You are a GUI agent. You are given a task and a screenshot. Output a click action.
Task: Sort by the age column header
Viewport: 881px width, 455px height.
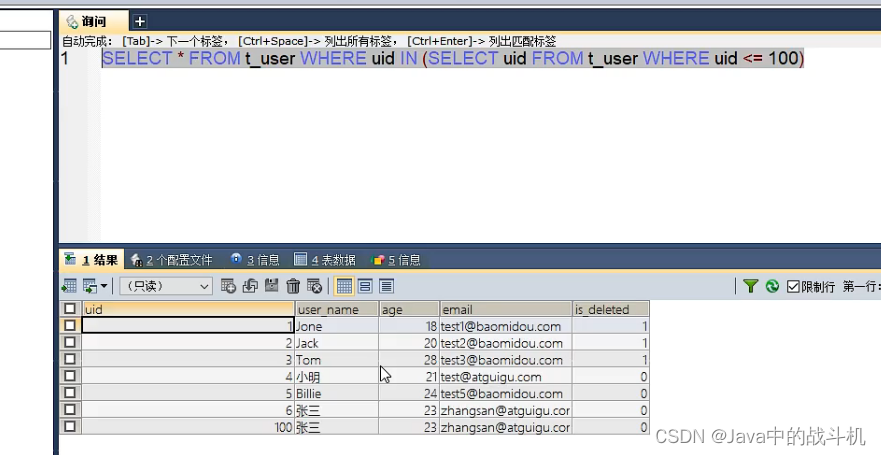(409, 309)
